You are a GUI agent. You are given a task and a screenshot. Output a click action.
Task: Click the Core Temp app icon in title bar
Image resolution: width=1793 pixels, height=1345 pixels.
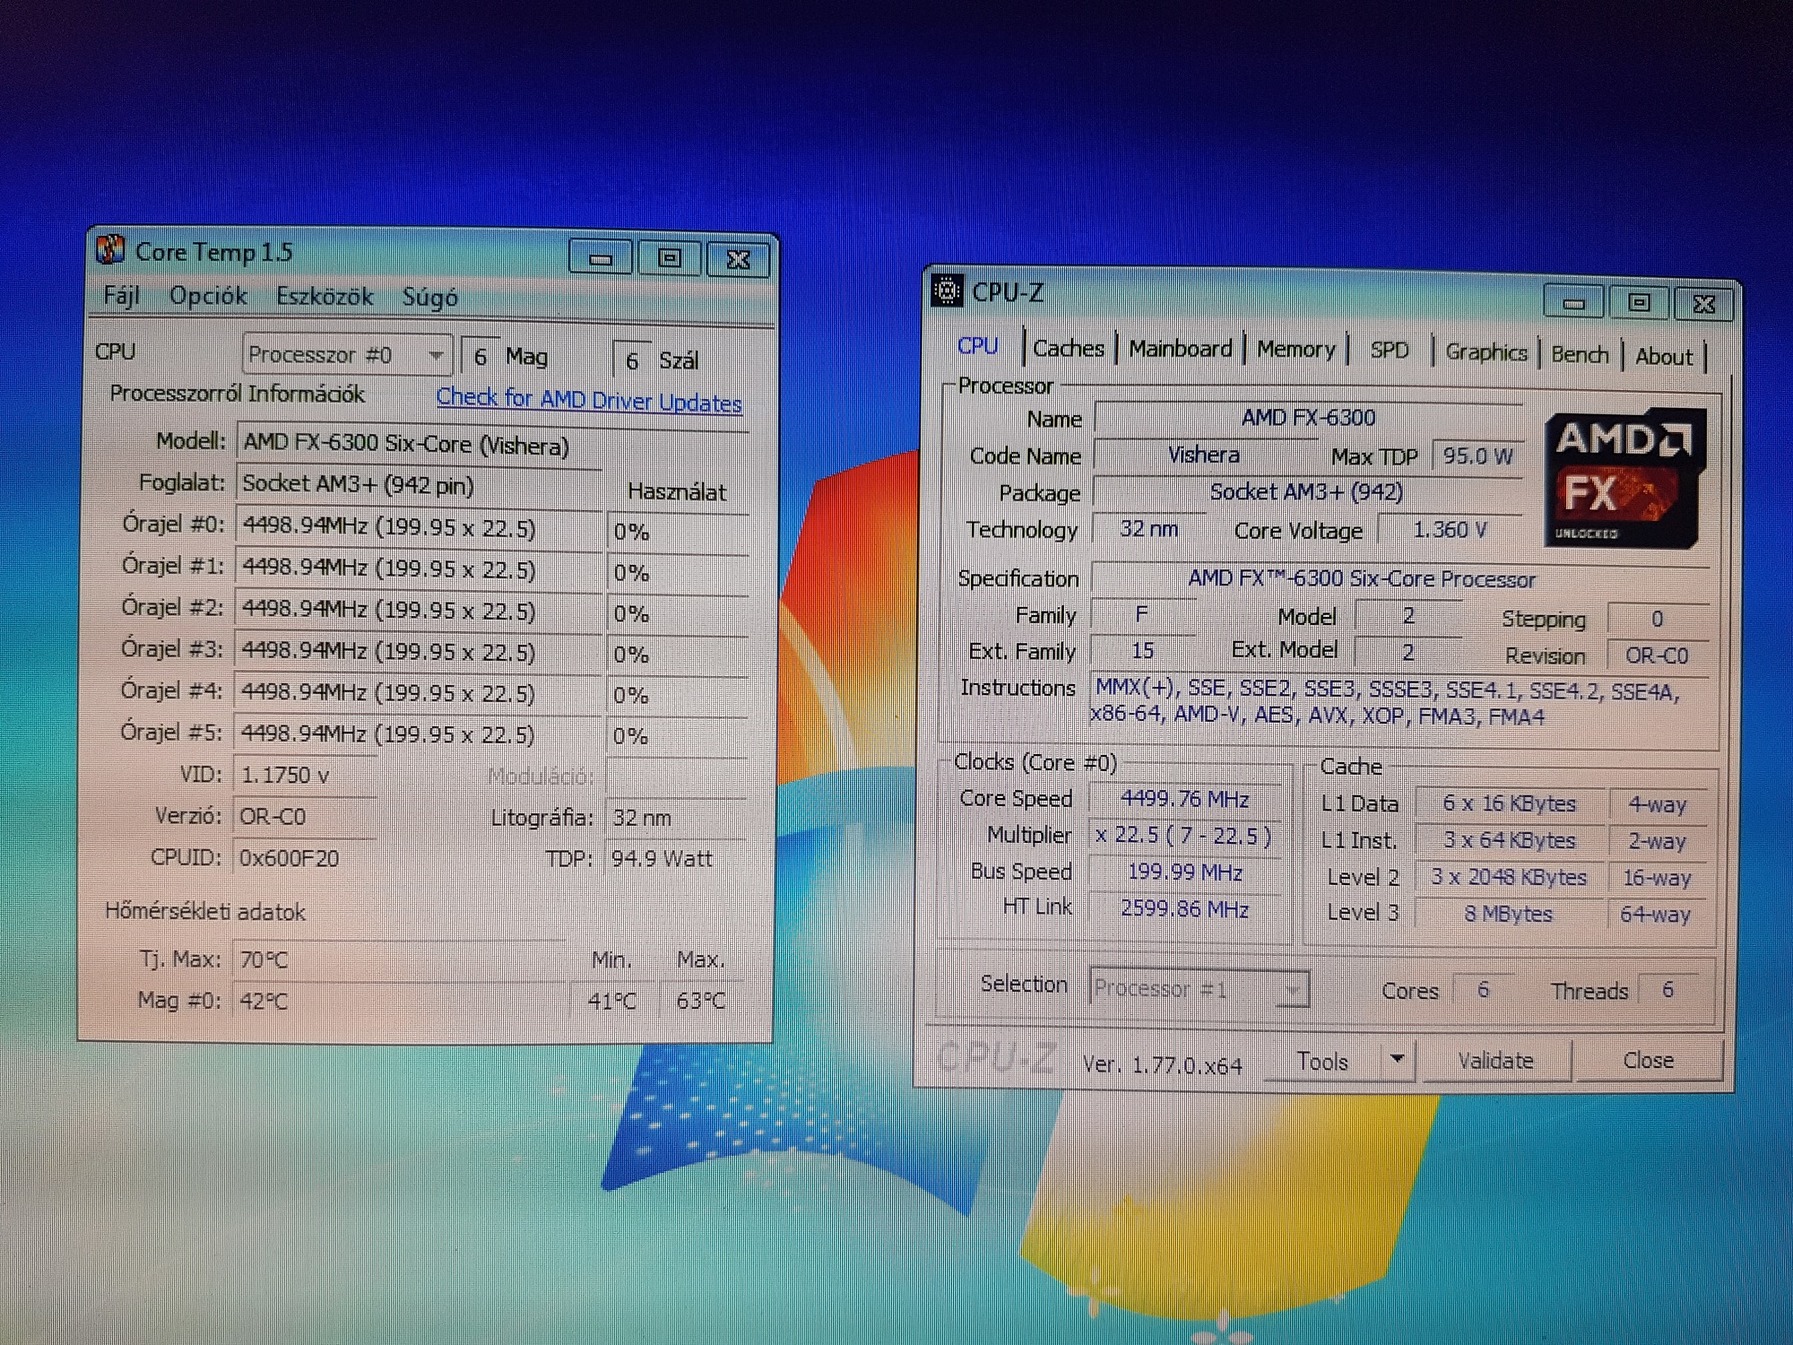tap(111, 250)
